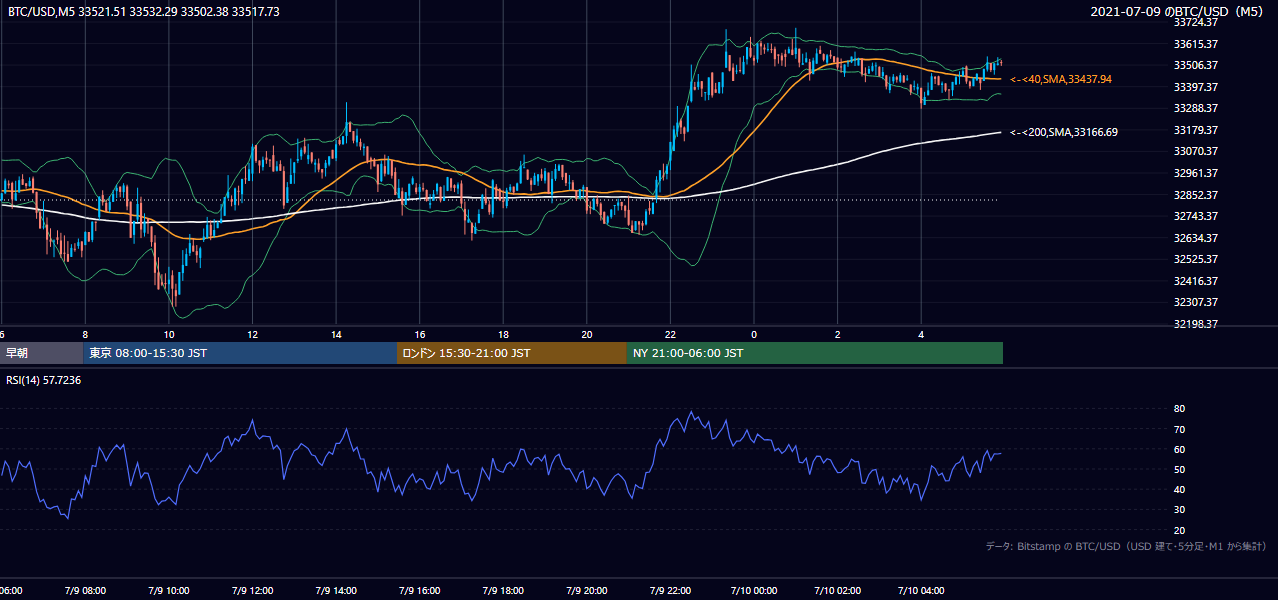Click price axis value 32307.37
Image resolution: width=1278 pixels, height=600 pixels.
[1195, 302]
